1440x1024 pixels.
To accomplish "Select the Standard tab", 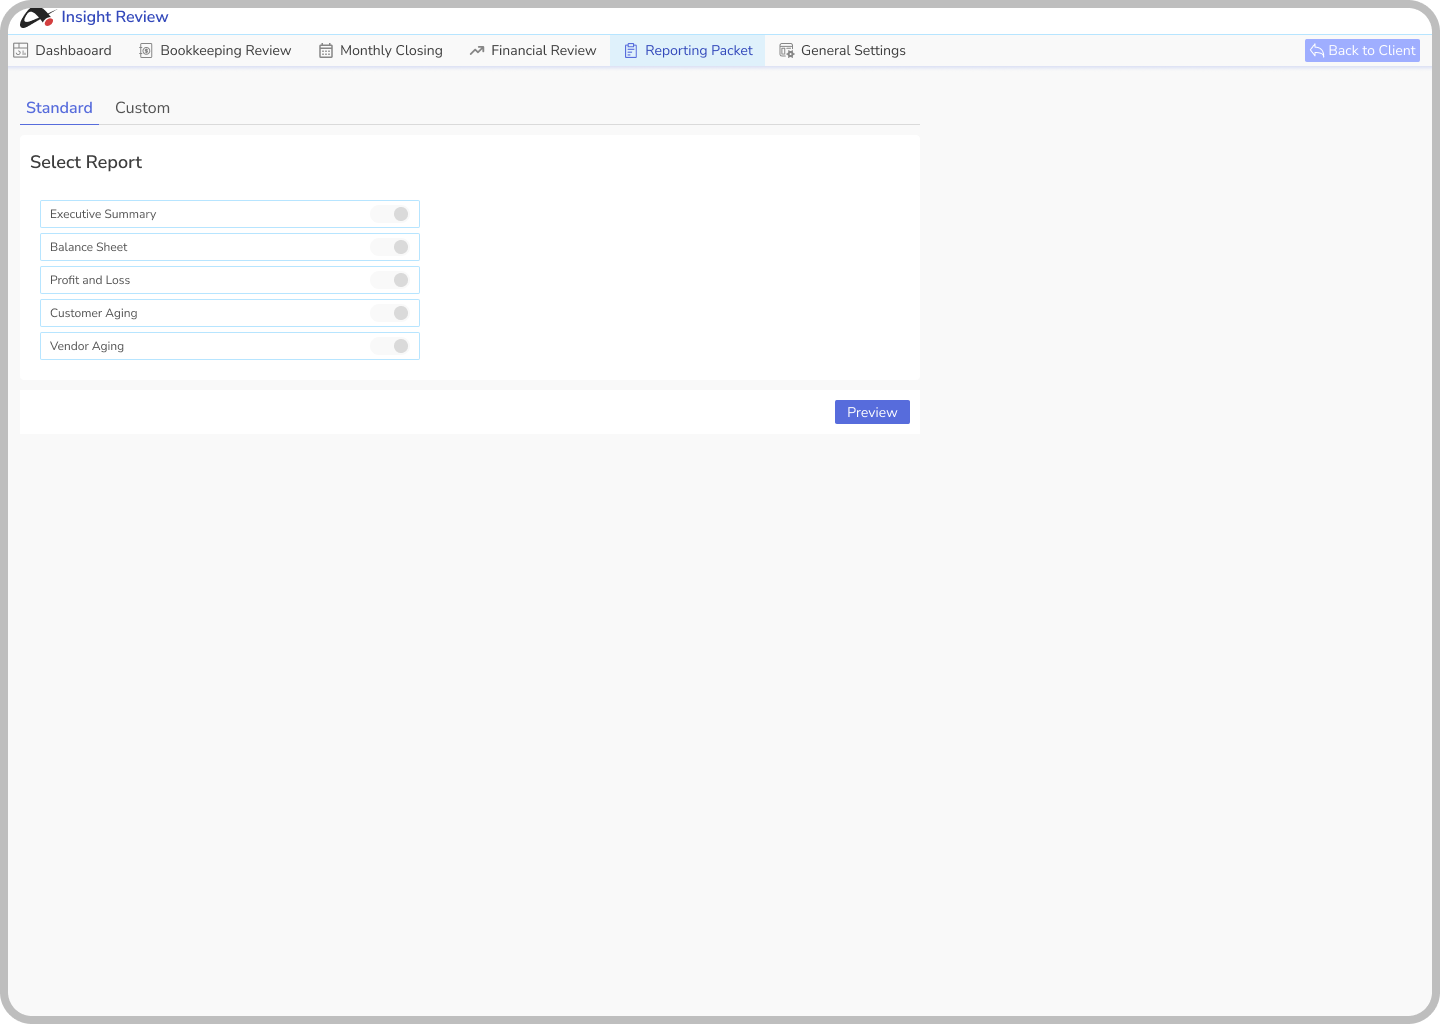I will [x=59, y=108].
